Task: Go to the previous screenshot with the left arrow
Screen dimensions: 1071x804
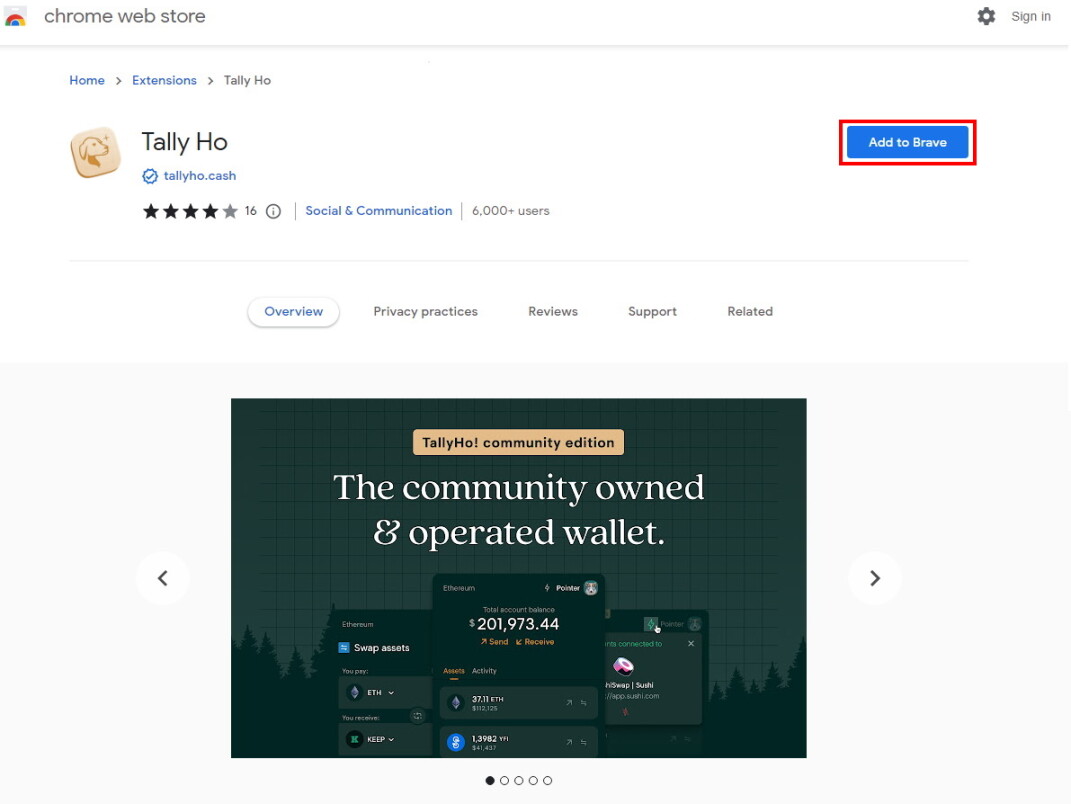Action: click(x=163, y=578)
